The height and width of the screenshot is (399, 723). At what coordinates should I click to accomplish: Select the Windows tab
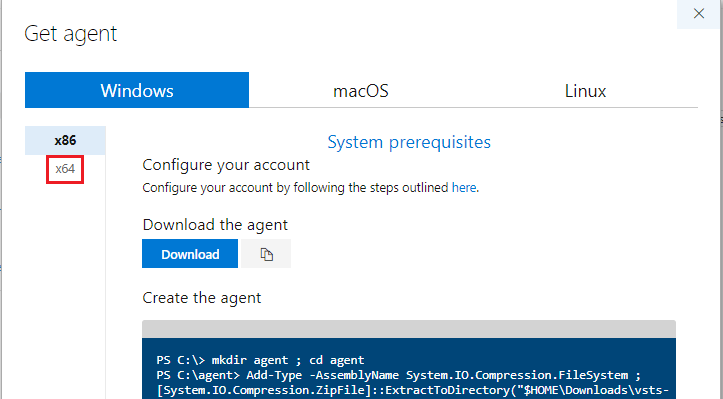[137, 90]
